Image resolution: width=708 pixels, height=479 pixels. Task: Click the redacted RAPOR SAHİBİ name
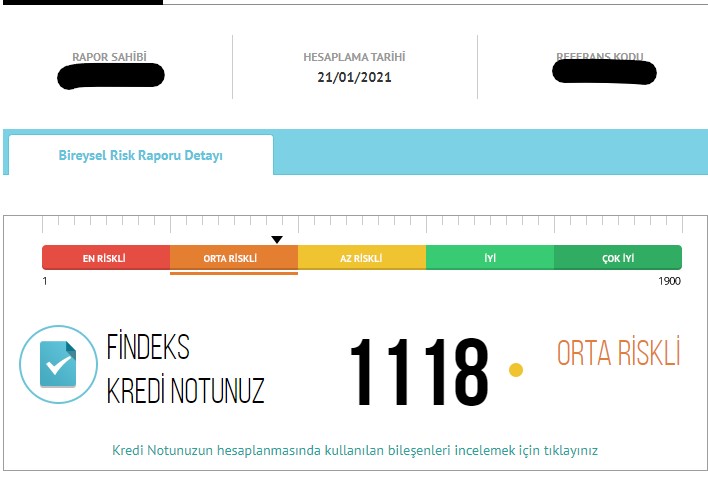point(111,76)
